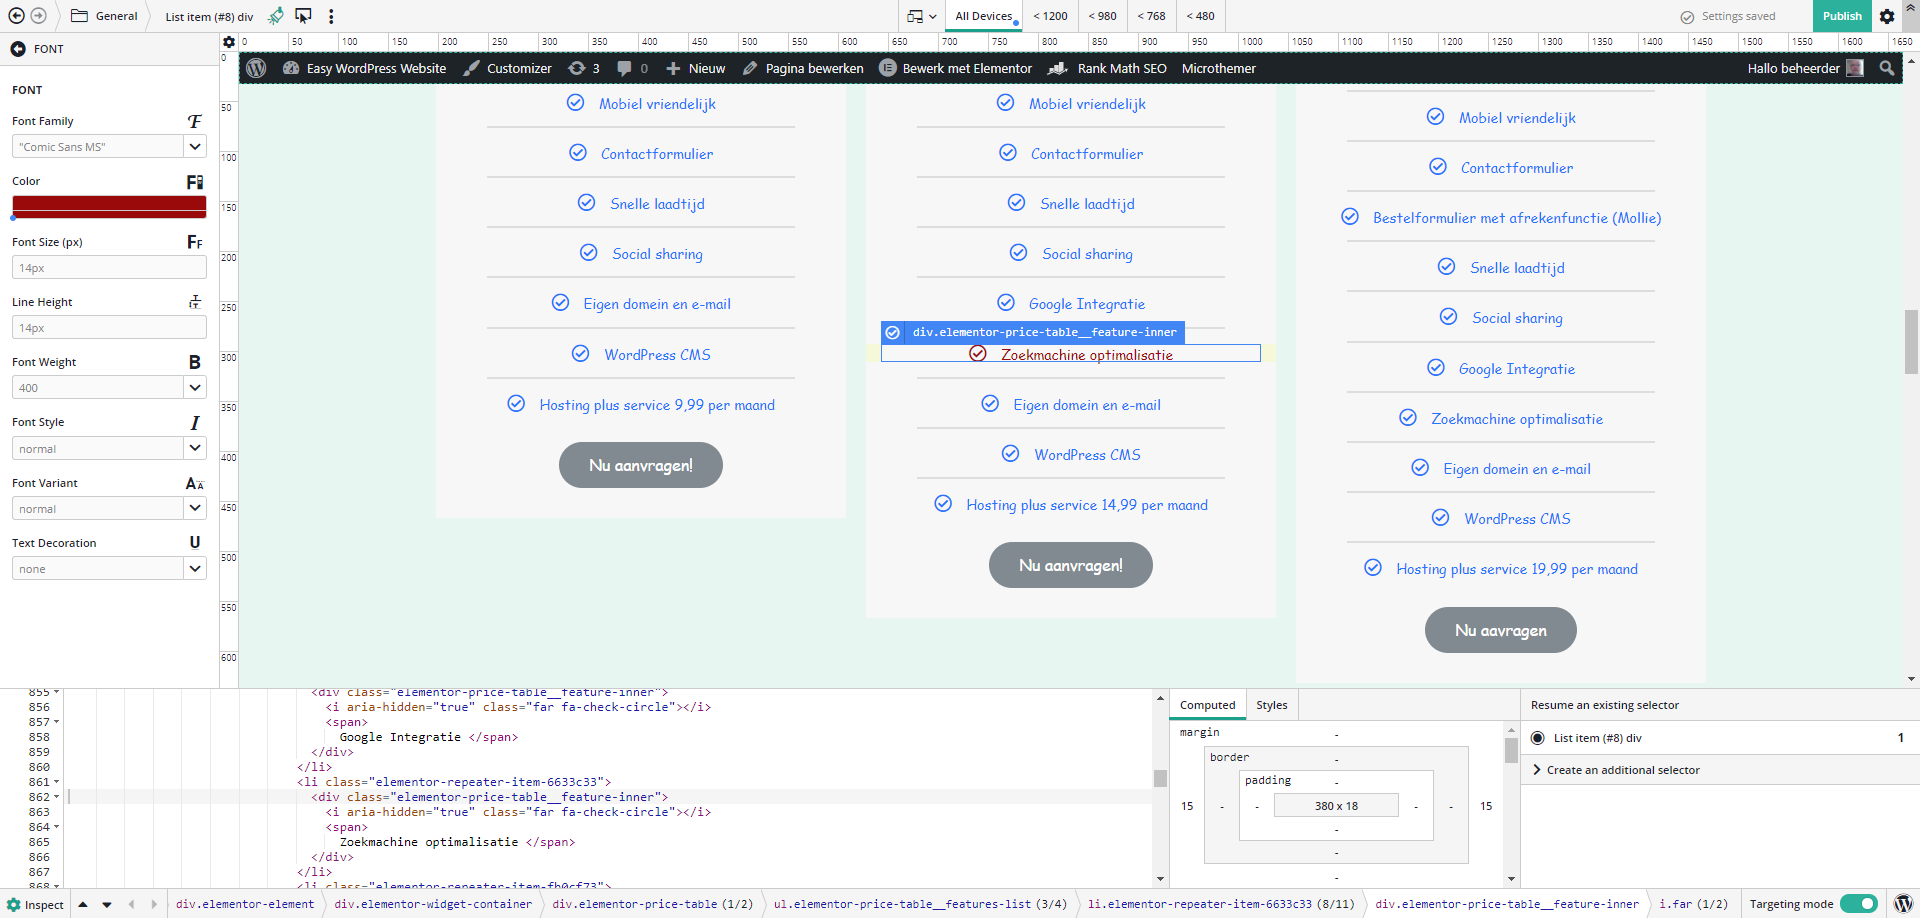Viewport: 1920px width, 918px height.
Task: Select the List item (#8) div radio
Action: tap(1538, 738)
